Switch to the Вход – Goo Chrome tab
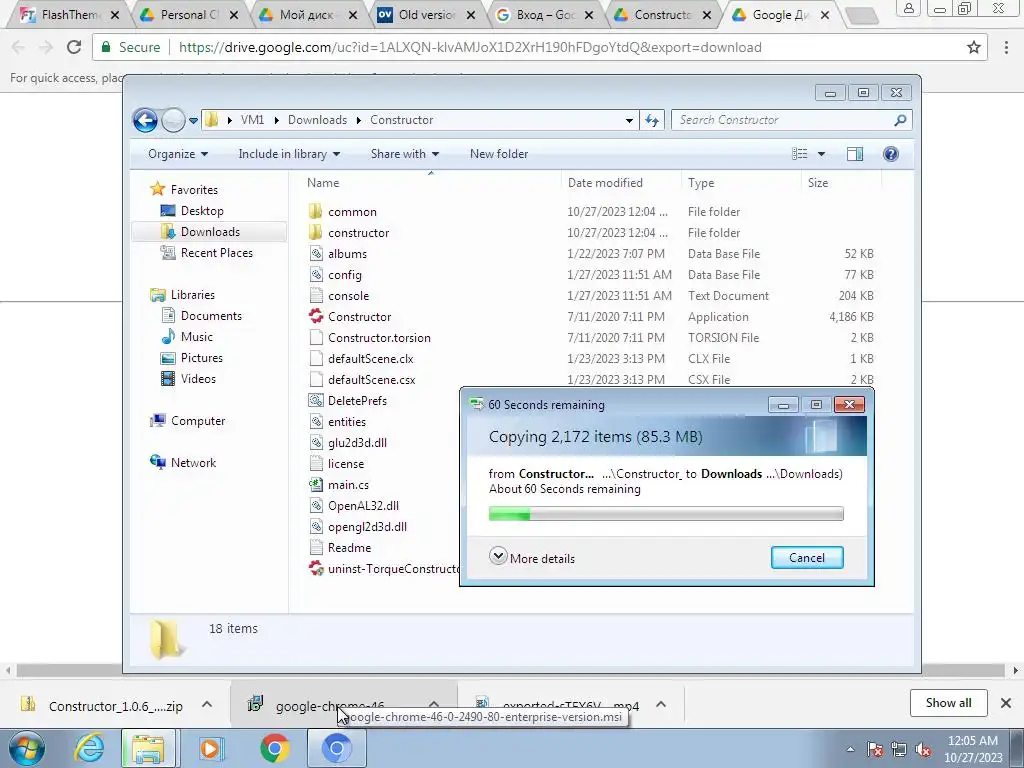The height and width of the screenshot is (768, 1024). [545, 14]
